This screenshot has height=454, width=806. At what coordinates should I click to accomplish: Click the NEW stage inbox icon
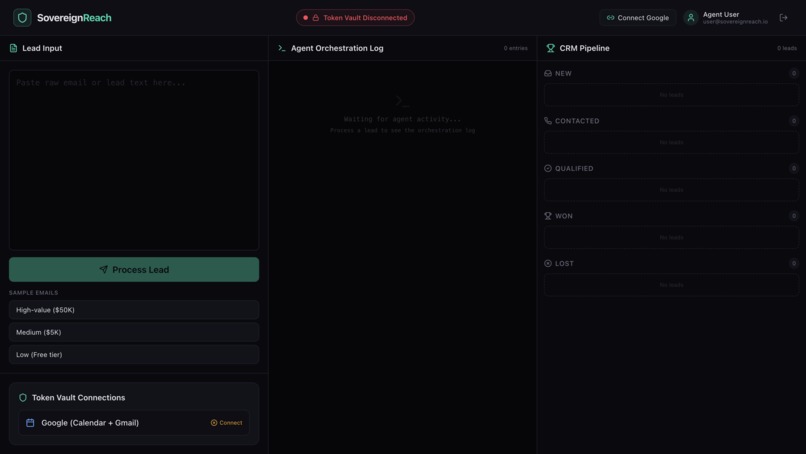point(548,74)
